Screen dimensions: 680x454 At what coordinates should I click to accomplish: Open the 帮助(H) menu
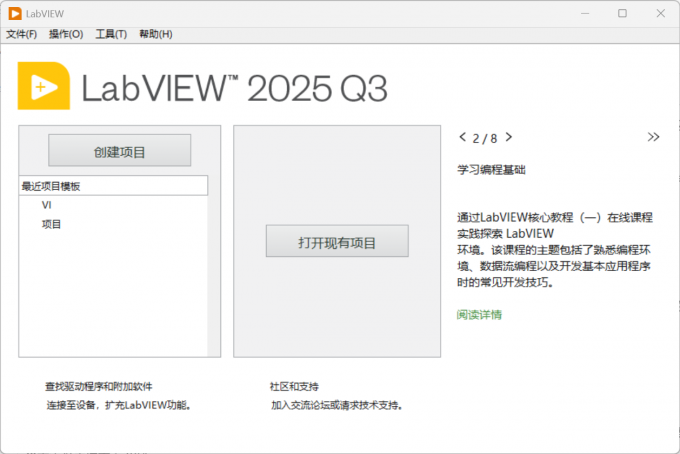156,34
